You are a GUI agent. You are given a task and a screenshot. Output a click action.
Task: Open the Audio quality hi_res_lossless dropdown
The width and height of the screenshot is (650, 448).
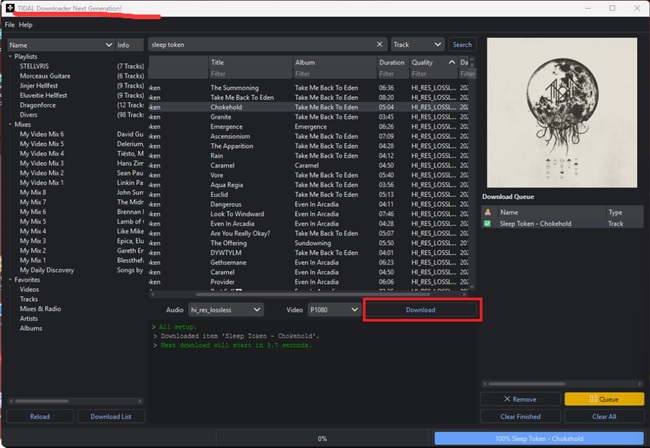(226, 310)
